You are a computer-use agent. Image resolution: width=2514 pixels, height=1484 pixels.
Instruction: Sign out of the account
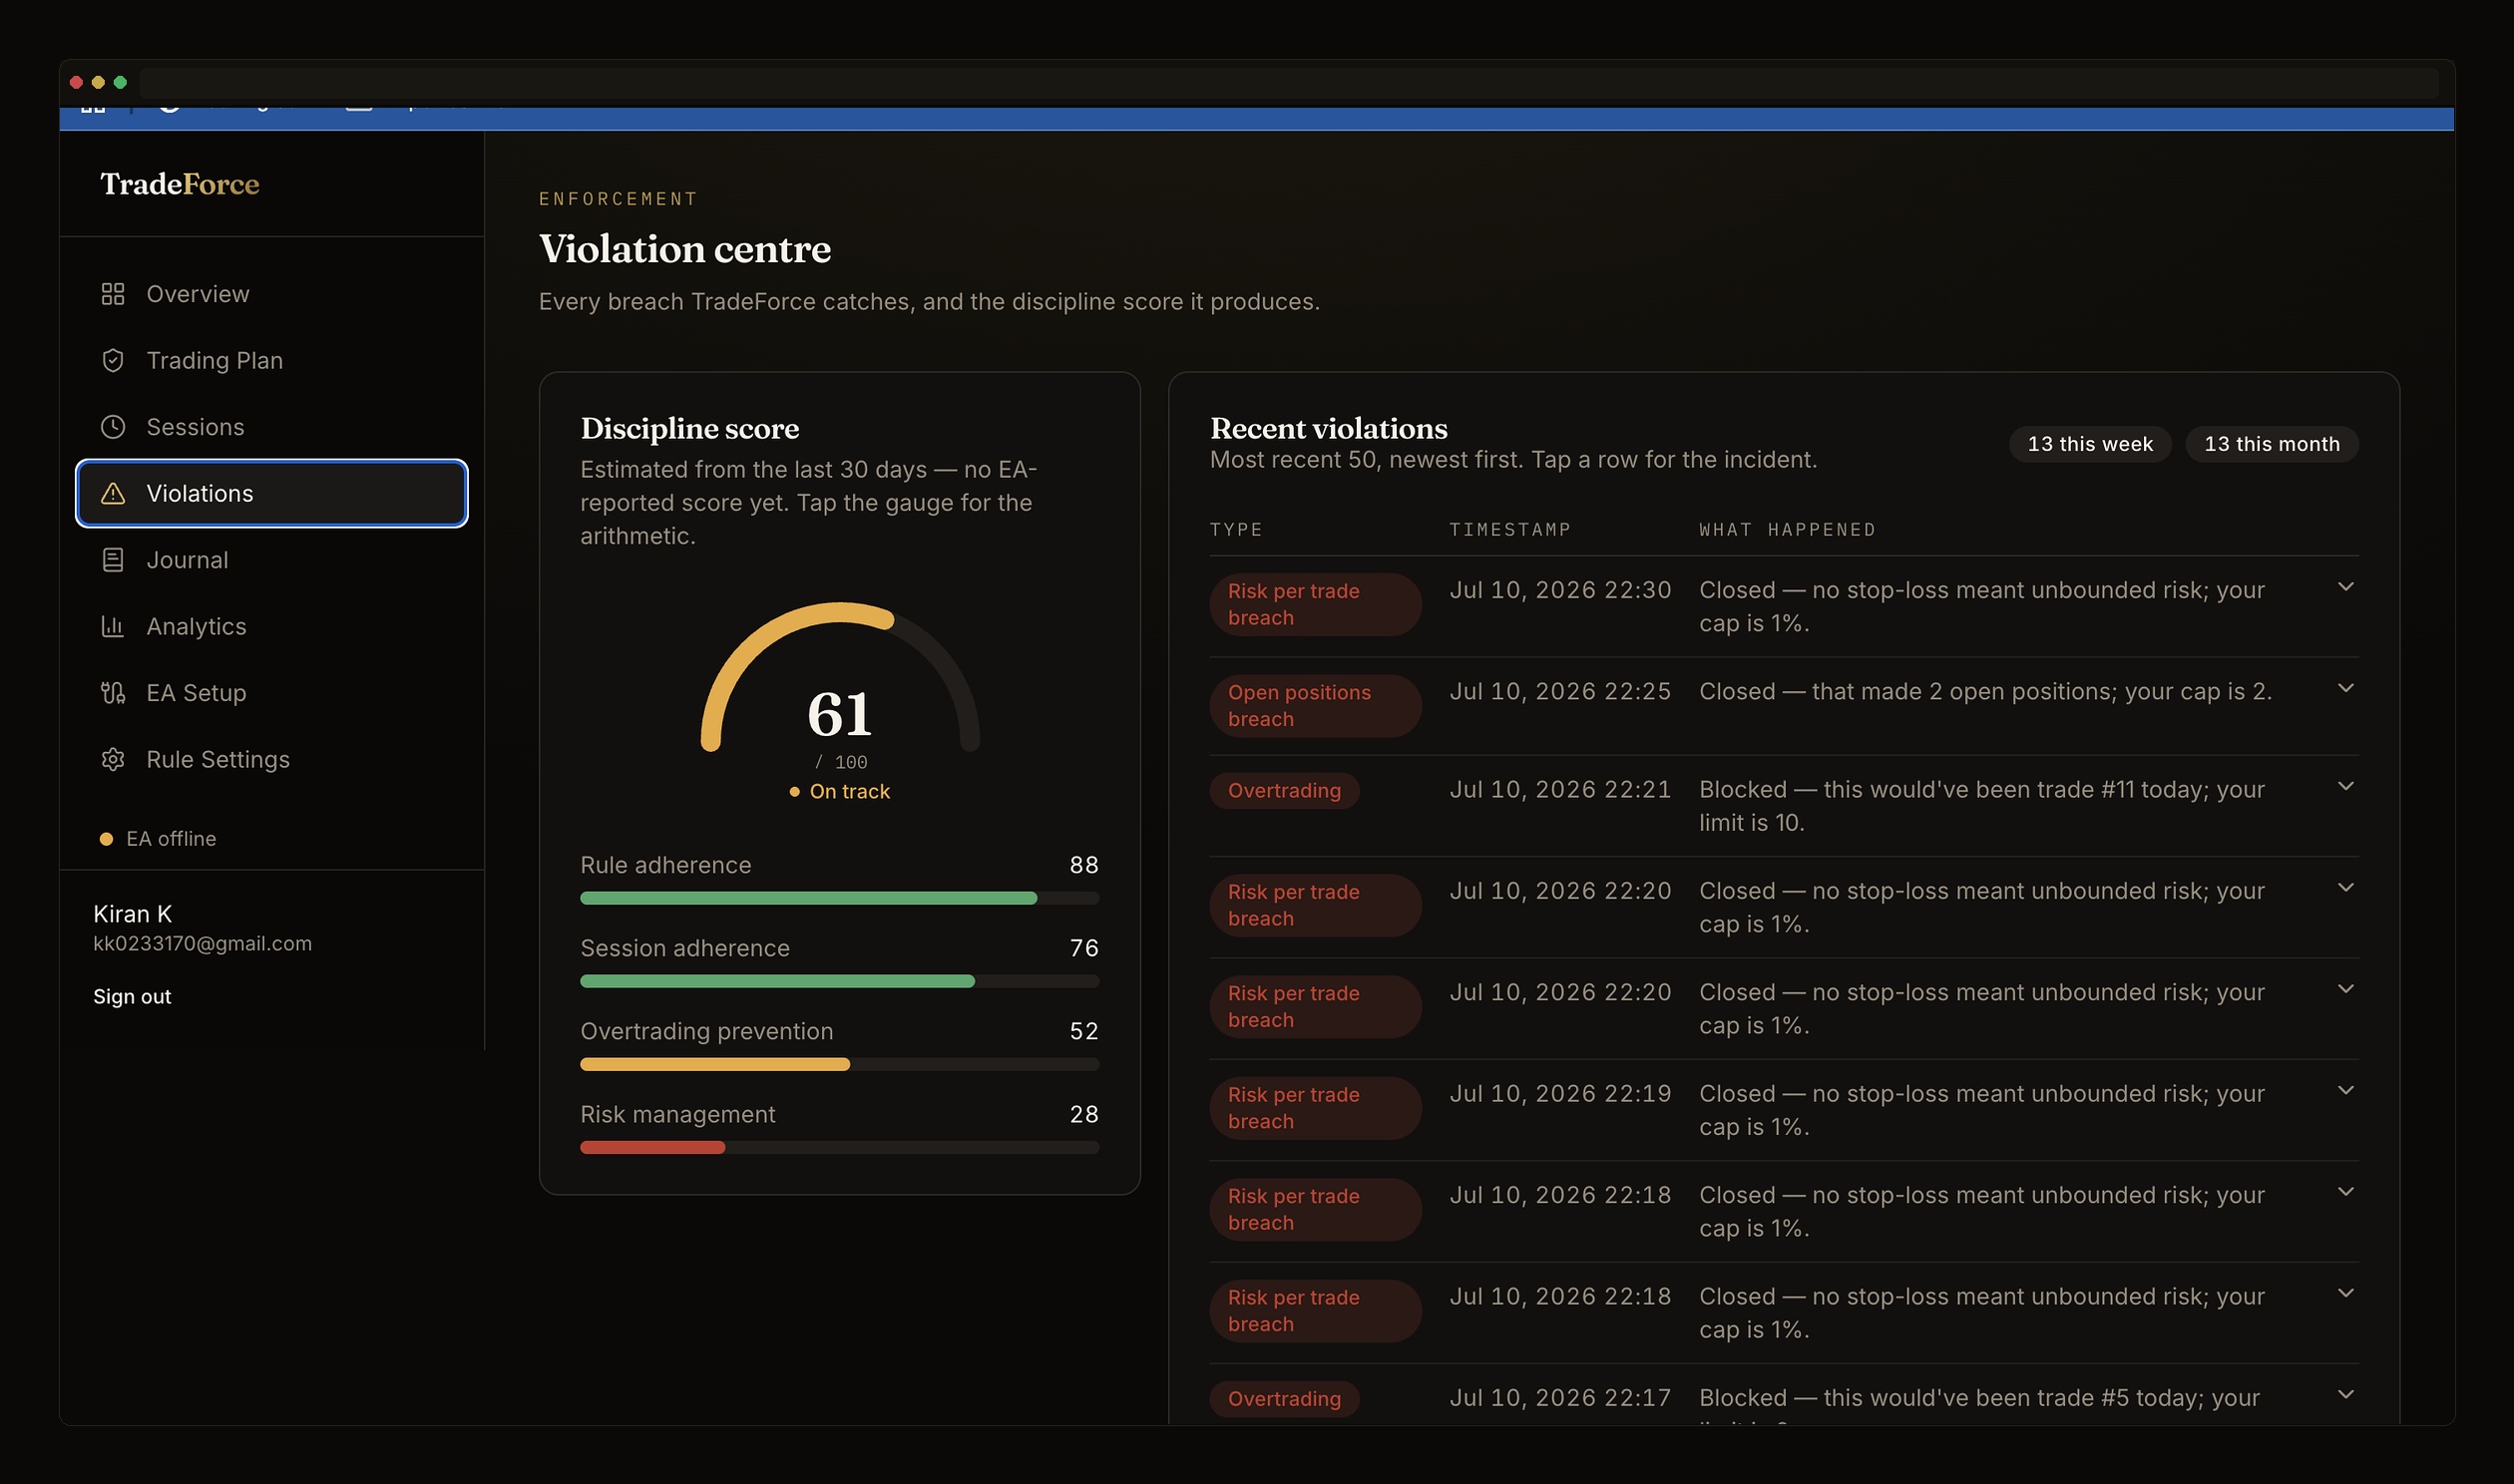pos(132,996)
